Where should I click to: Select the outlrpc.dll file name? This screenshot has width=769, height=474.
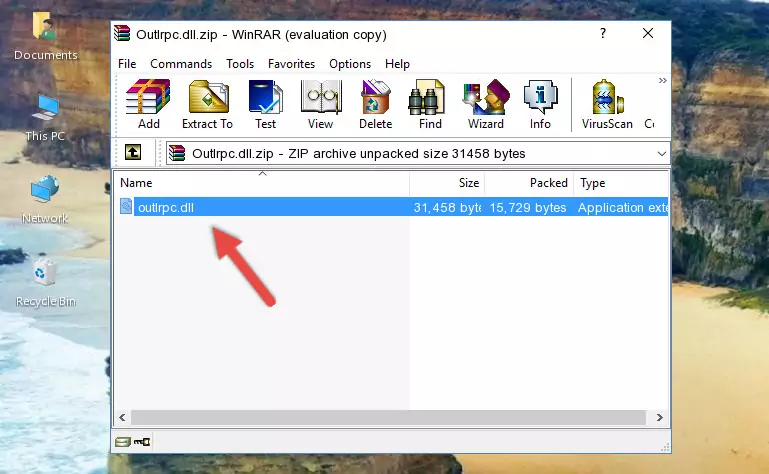166,208
